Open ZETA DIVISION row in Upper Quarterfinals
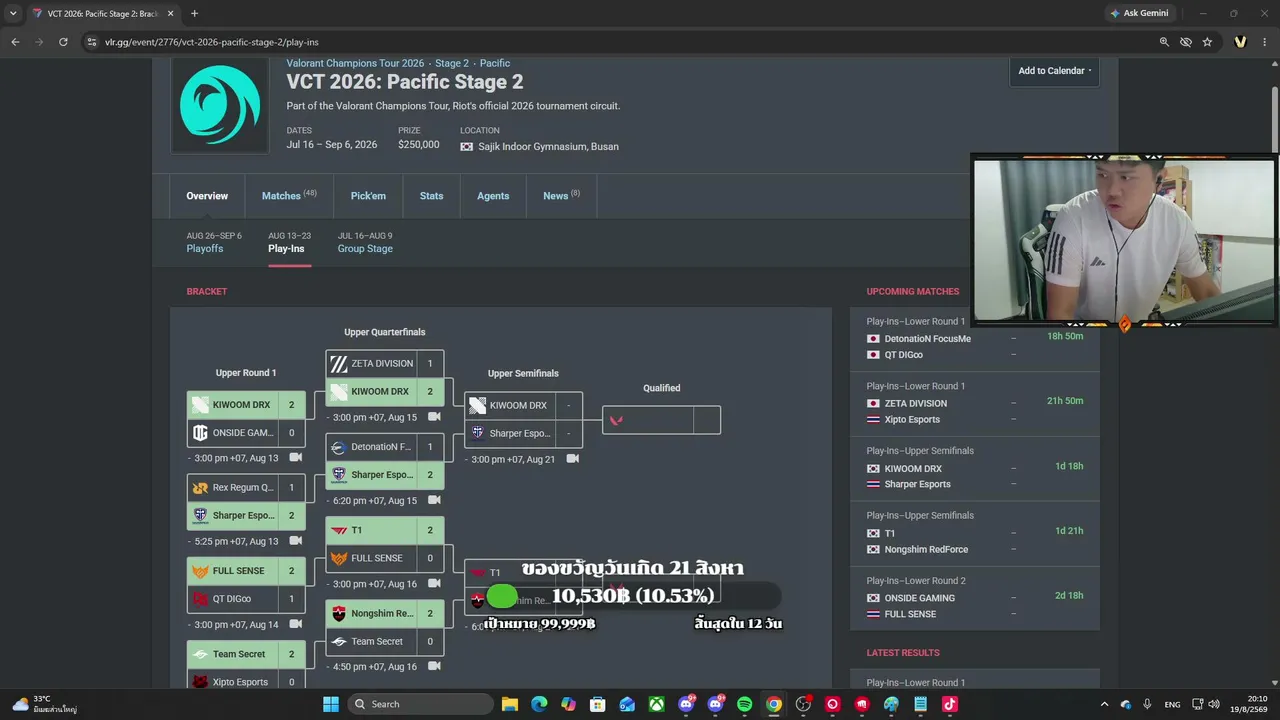 point(385,364)
